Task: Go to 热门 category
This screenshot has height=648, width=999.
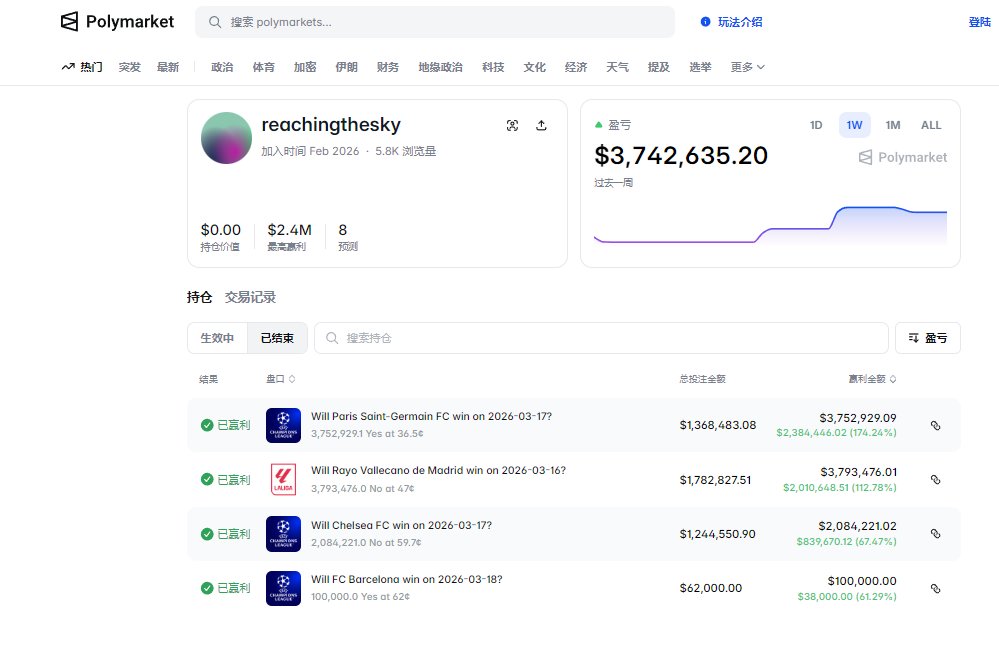Action: coord(82,67)
